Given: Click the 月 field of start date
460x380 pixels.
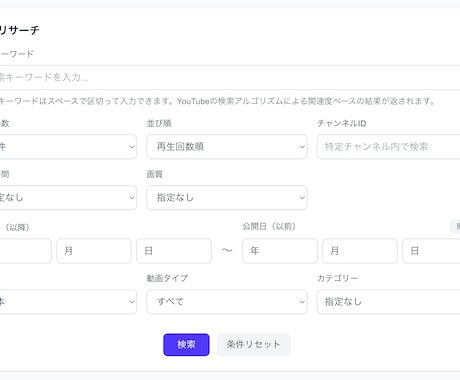Looking at the screenshot, I should pos(94,251).
